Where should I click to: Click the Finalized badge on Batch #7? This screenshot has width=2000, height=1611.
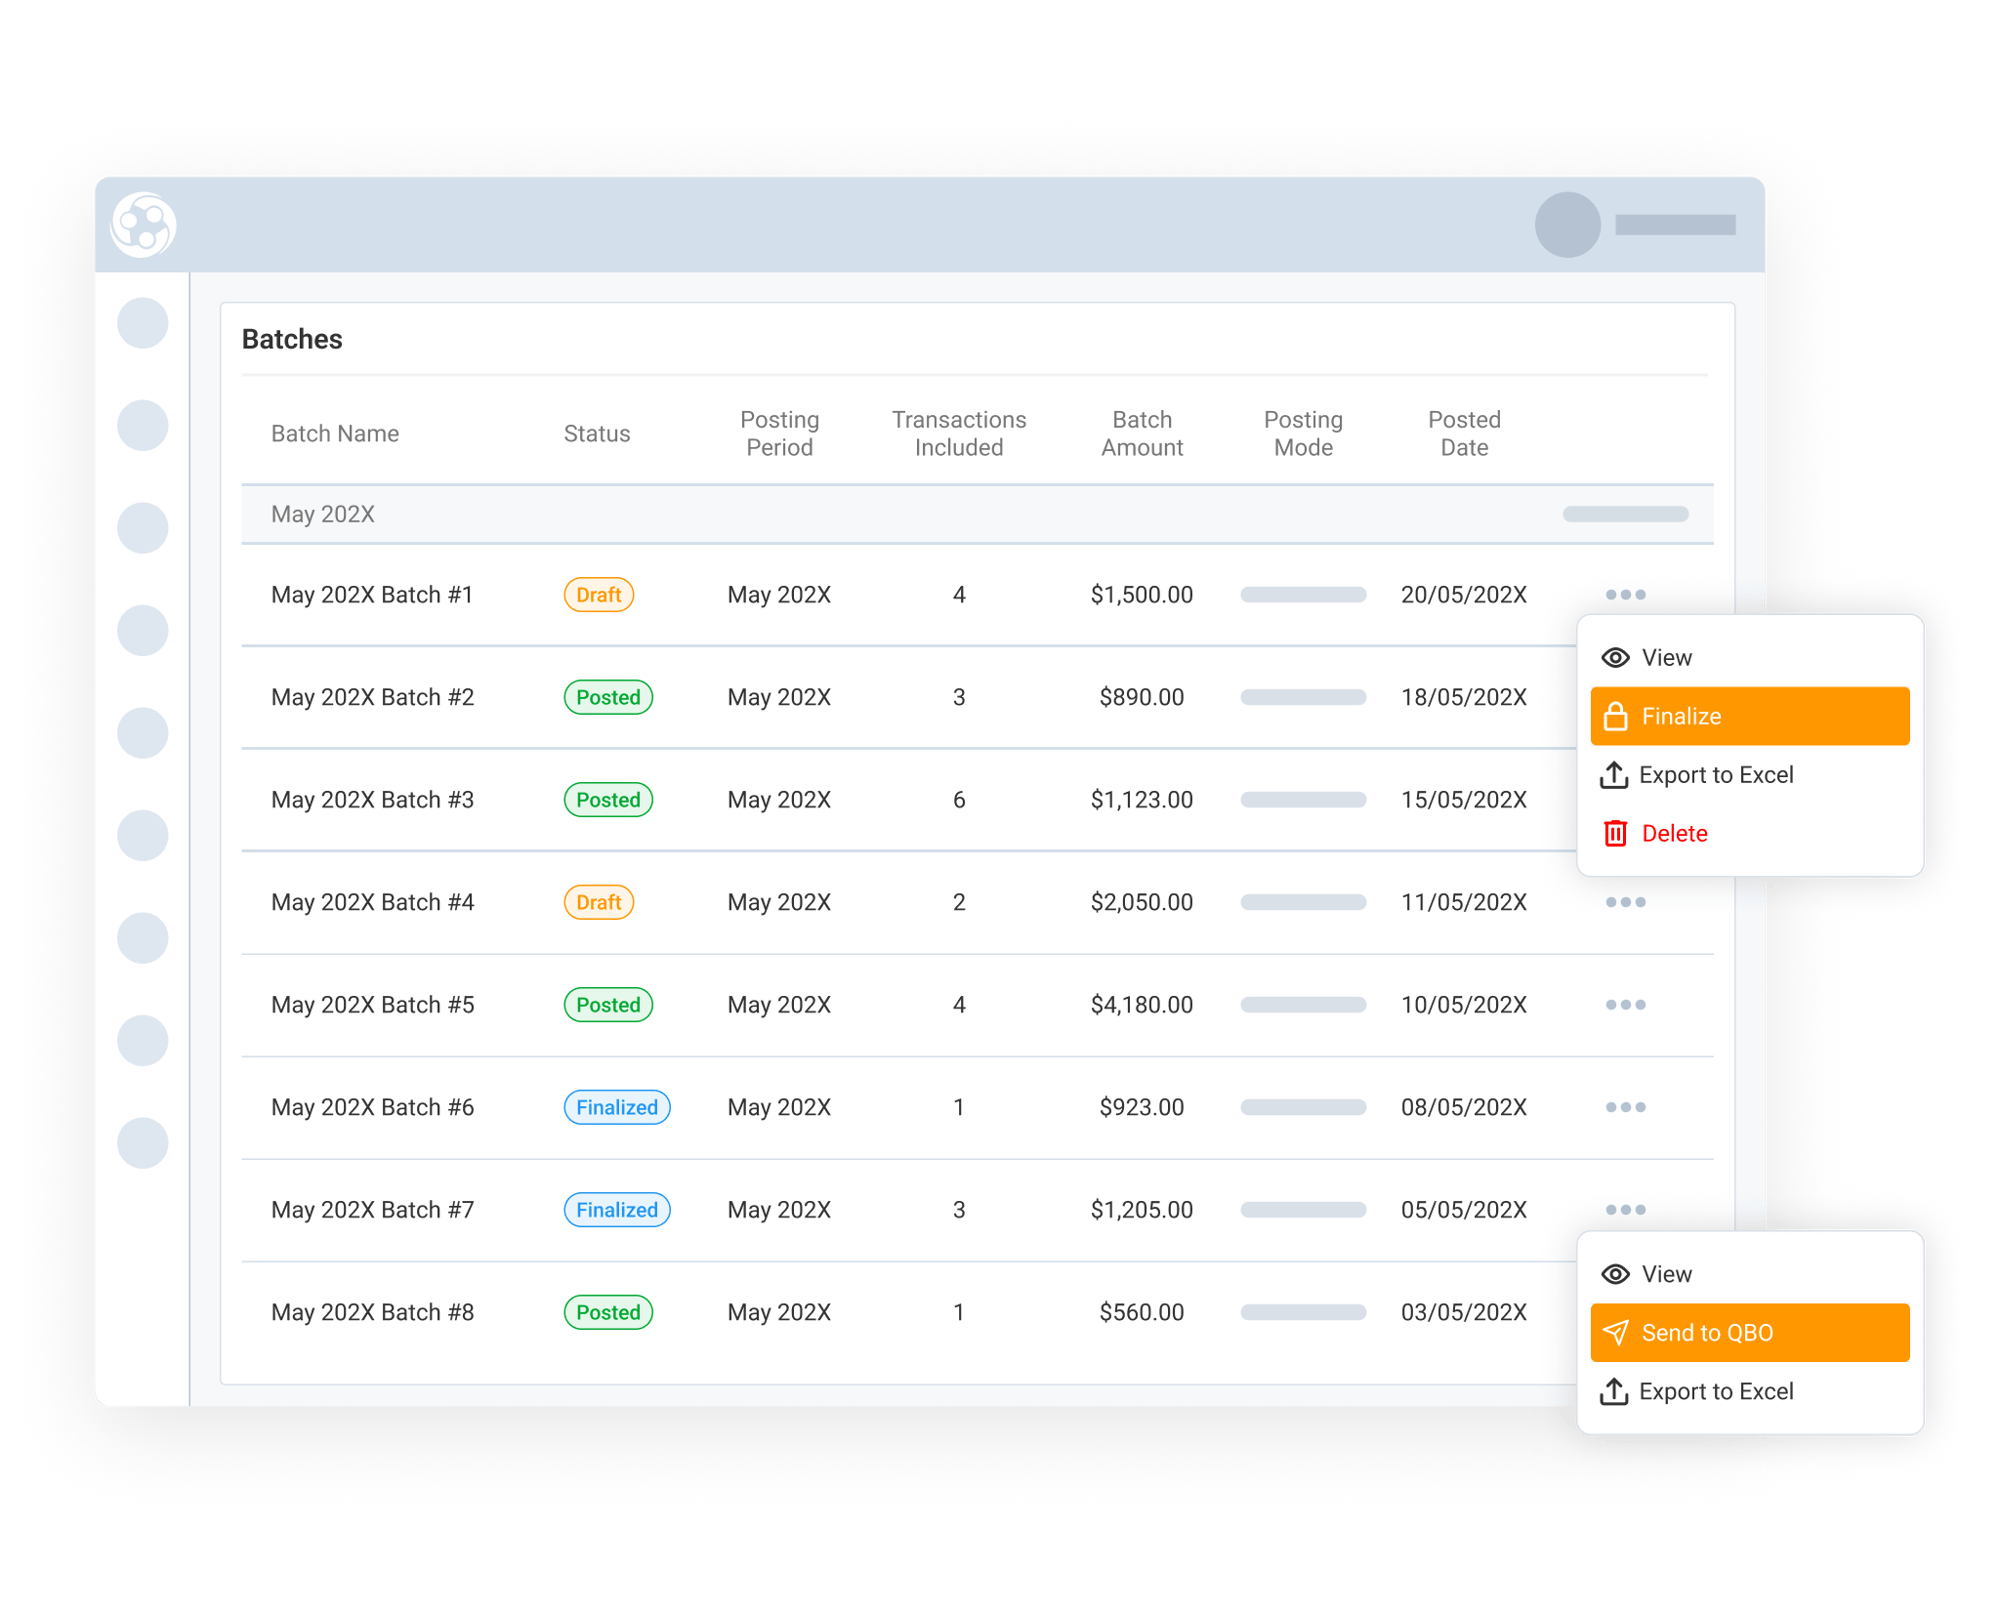(x=616, y=1210)
